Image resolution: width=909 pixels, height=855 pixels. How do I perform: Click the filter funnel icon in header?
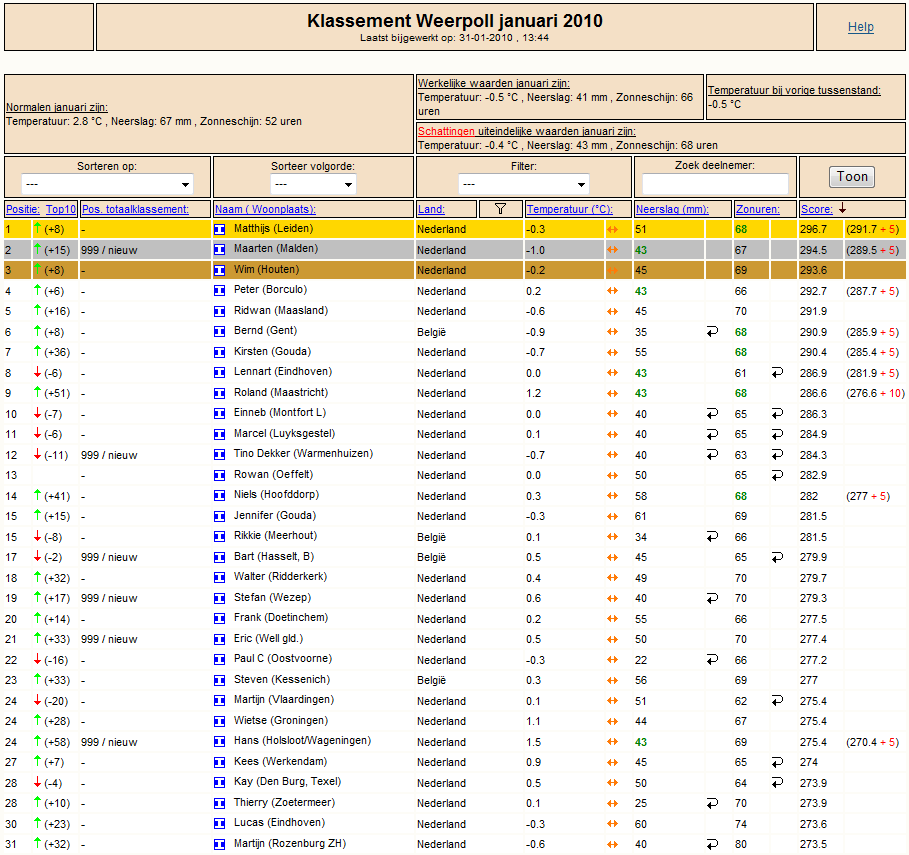(x=500, y=209)
